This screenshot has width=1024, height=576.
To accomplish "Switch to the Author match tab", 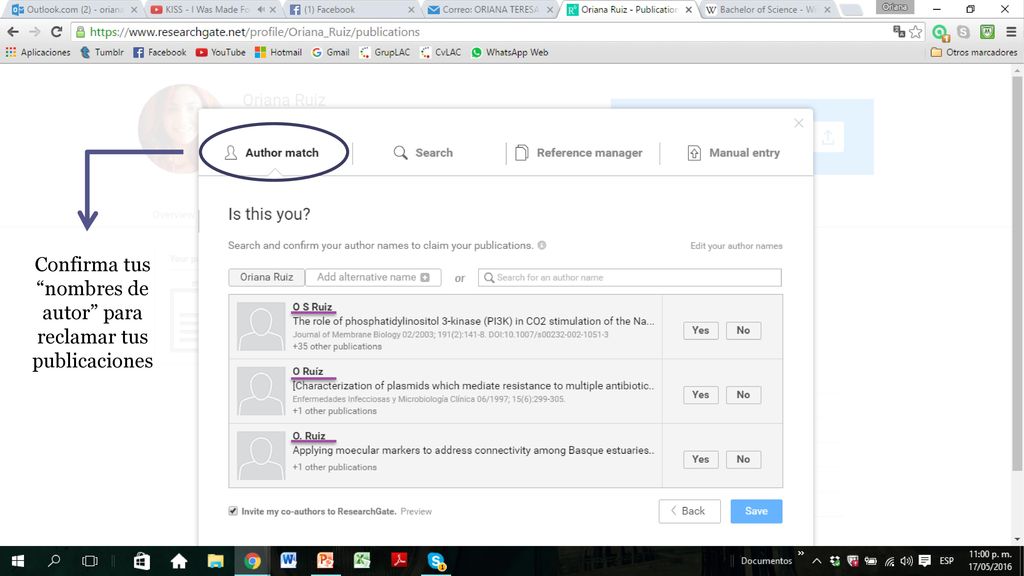I will [272, 153].
